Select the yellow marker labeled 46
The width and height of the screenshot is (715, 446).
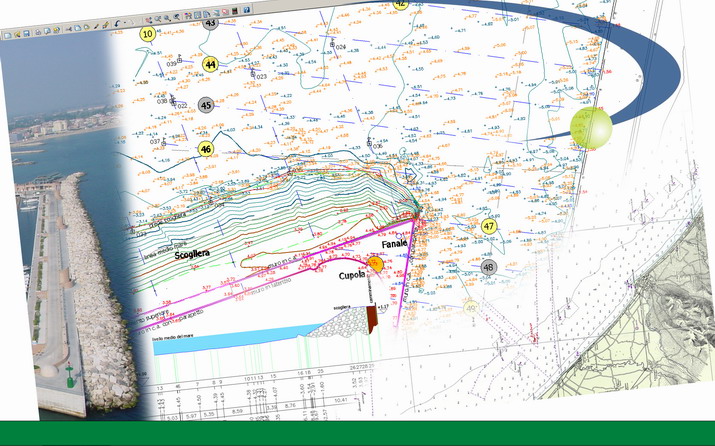coord(206,149)
